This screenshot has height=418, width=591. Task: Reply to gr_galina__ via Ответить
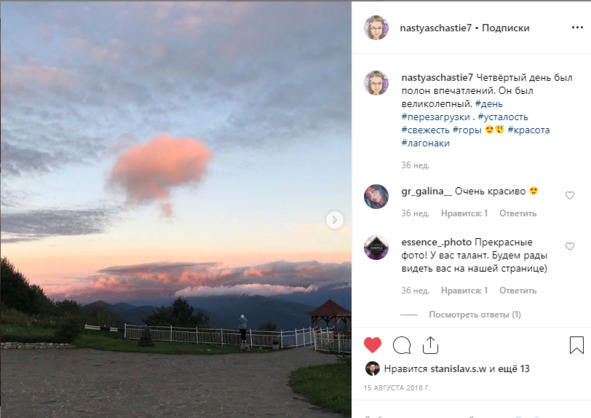pyautogui.click(x=518, y=213)
